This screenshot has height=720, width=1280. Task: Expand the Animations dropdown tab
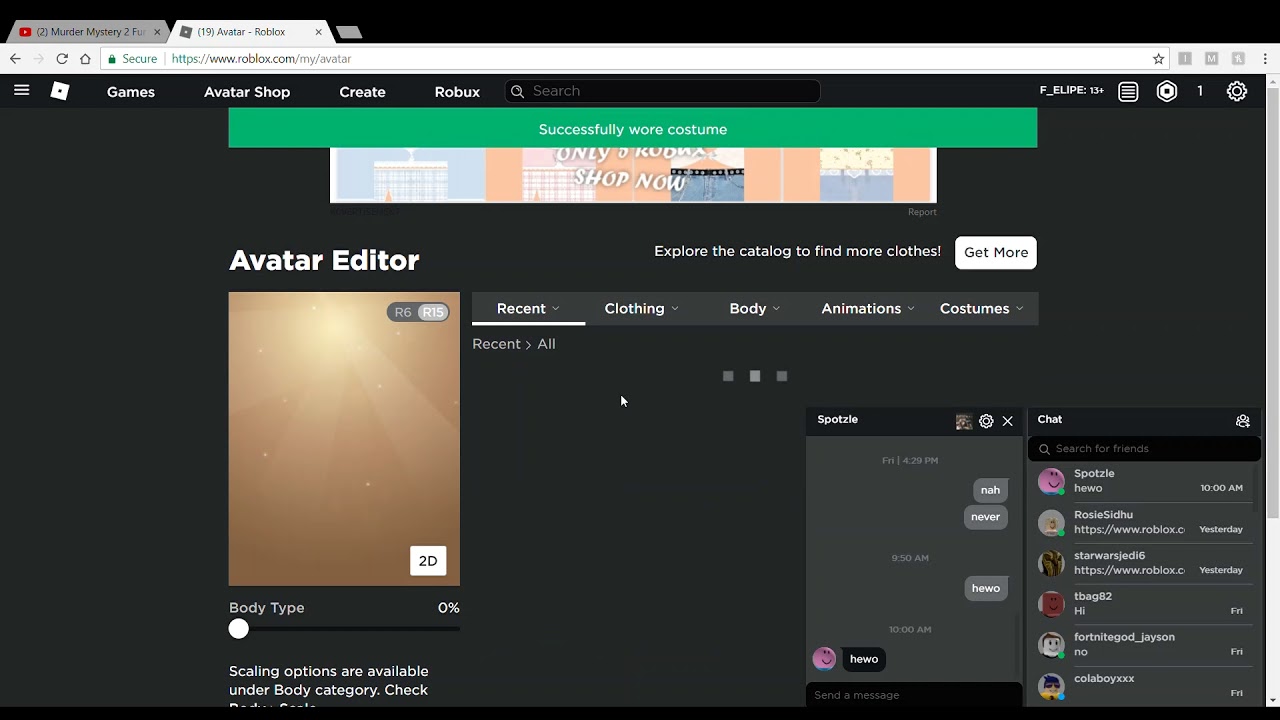click(x=867, y=308)
